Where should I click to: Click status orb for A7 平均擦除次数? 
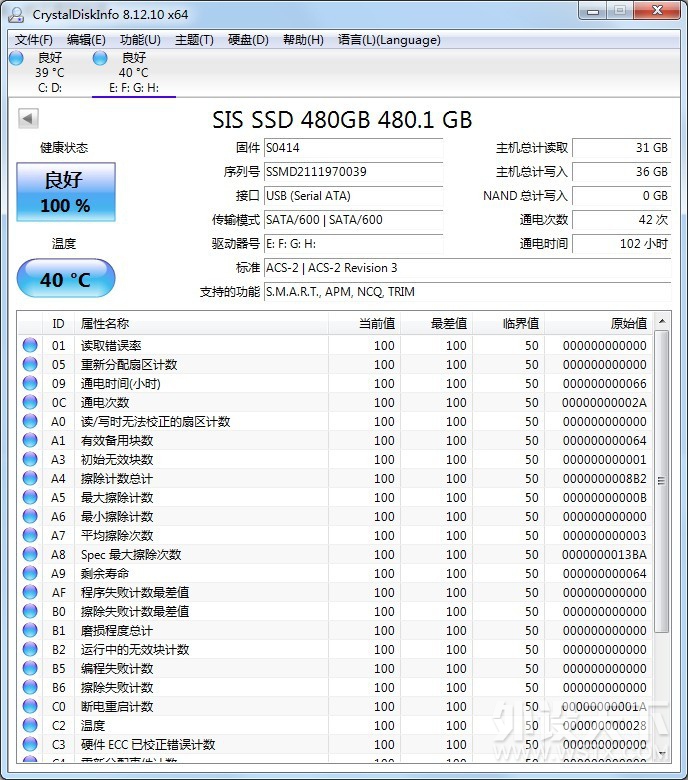[x=30, y=535]
